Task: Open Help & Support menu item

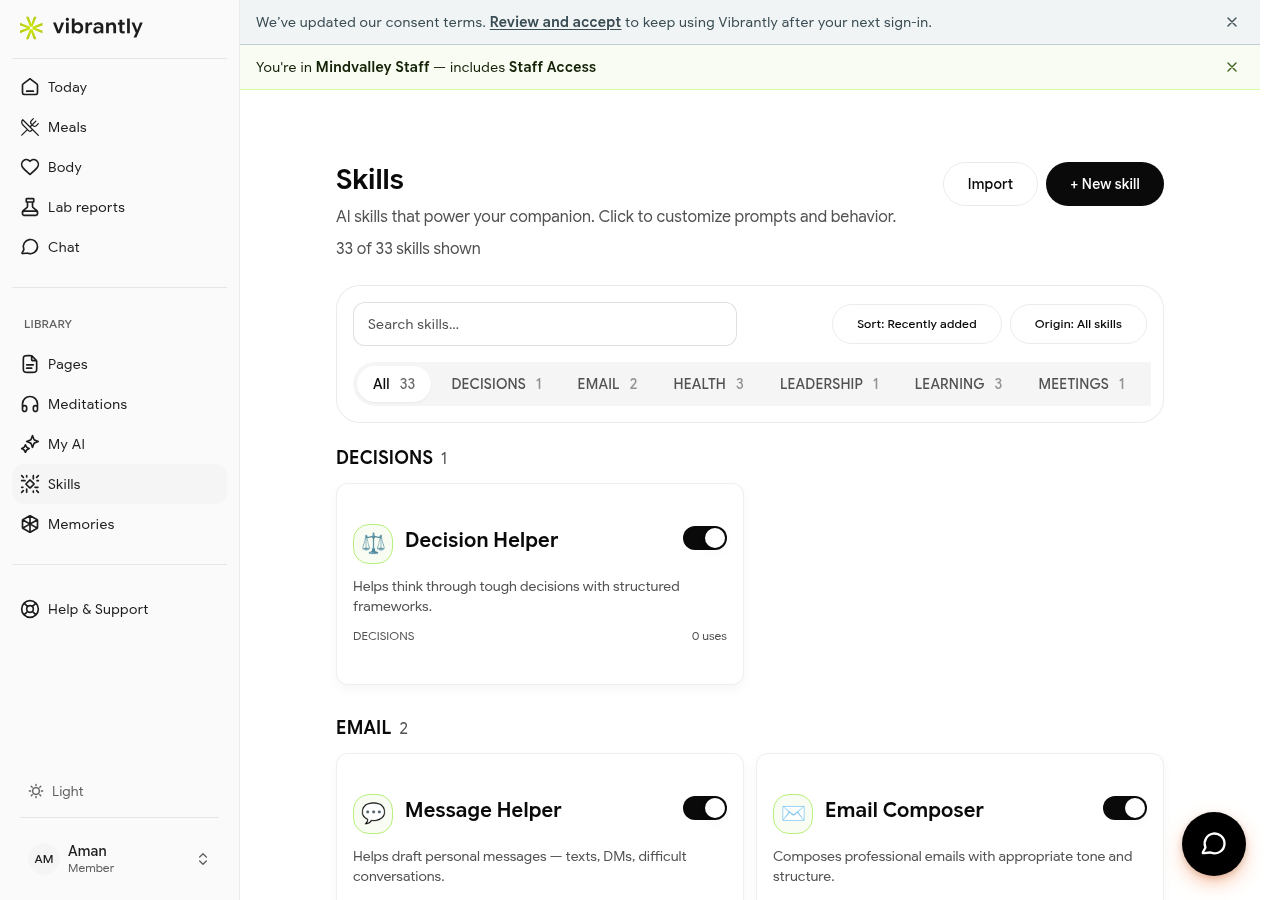Action: coord(119,609)
